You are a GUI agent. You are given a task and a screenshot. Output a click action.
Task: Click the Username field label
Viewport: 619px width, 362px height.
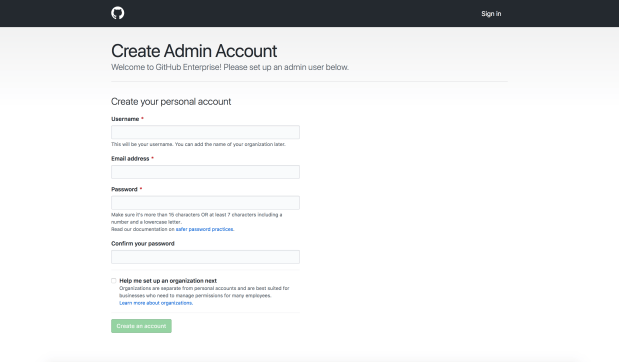125,119
